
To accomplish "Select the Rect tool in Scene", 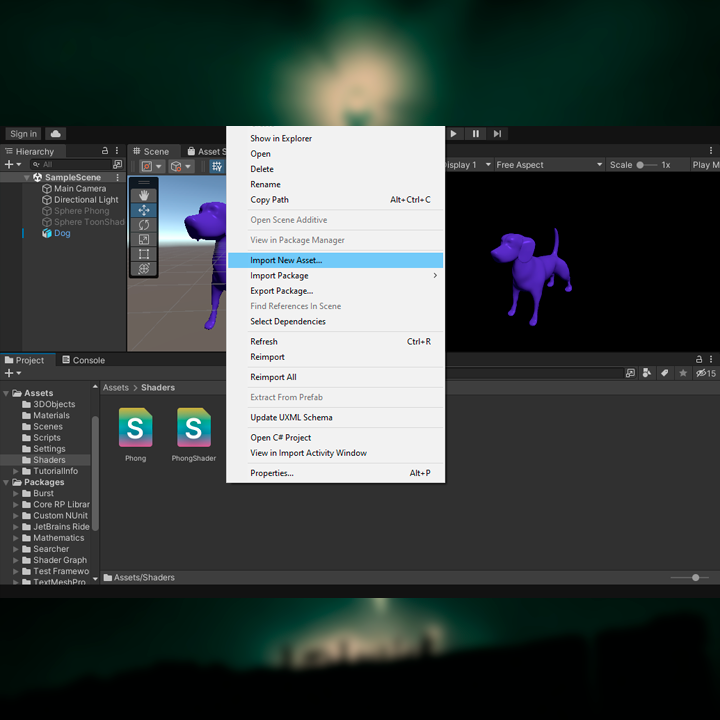I will click(x=144, y=254).
